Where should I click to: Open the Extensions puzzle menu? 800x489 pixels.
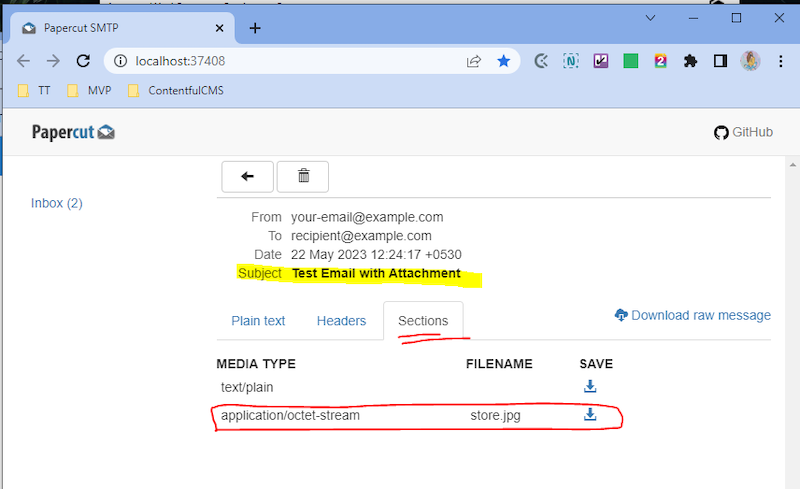pyautogui.click(x=690, y=61)
